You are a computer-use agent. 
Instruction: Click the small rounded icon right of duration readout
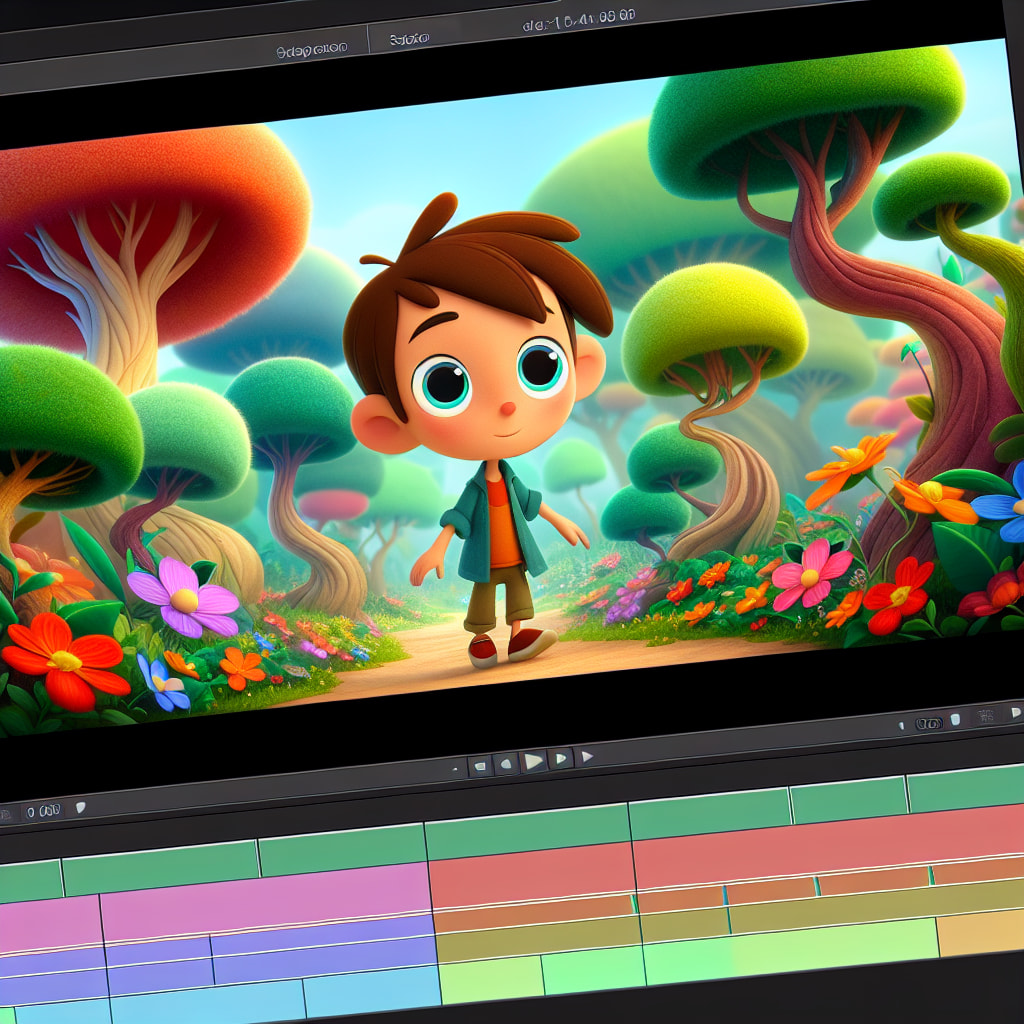[x=955, y=720]
